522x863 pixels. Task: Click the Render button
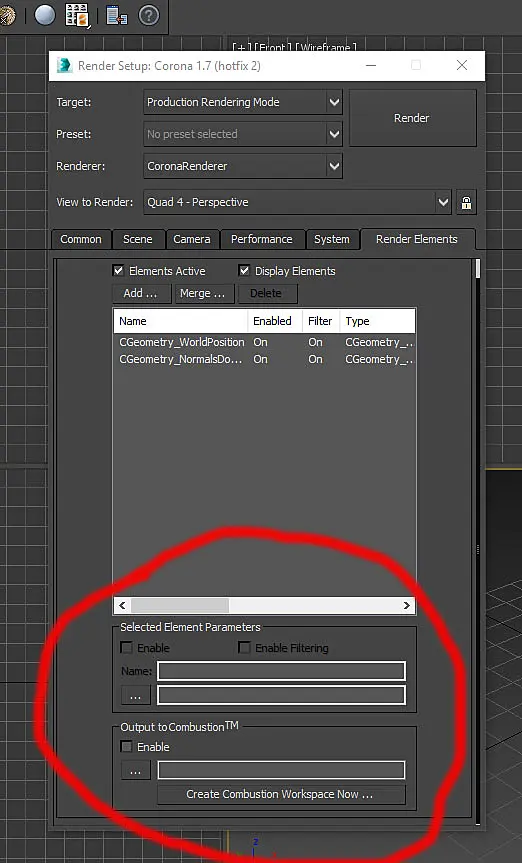412,118
